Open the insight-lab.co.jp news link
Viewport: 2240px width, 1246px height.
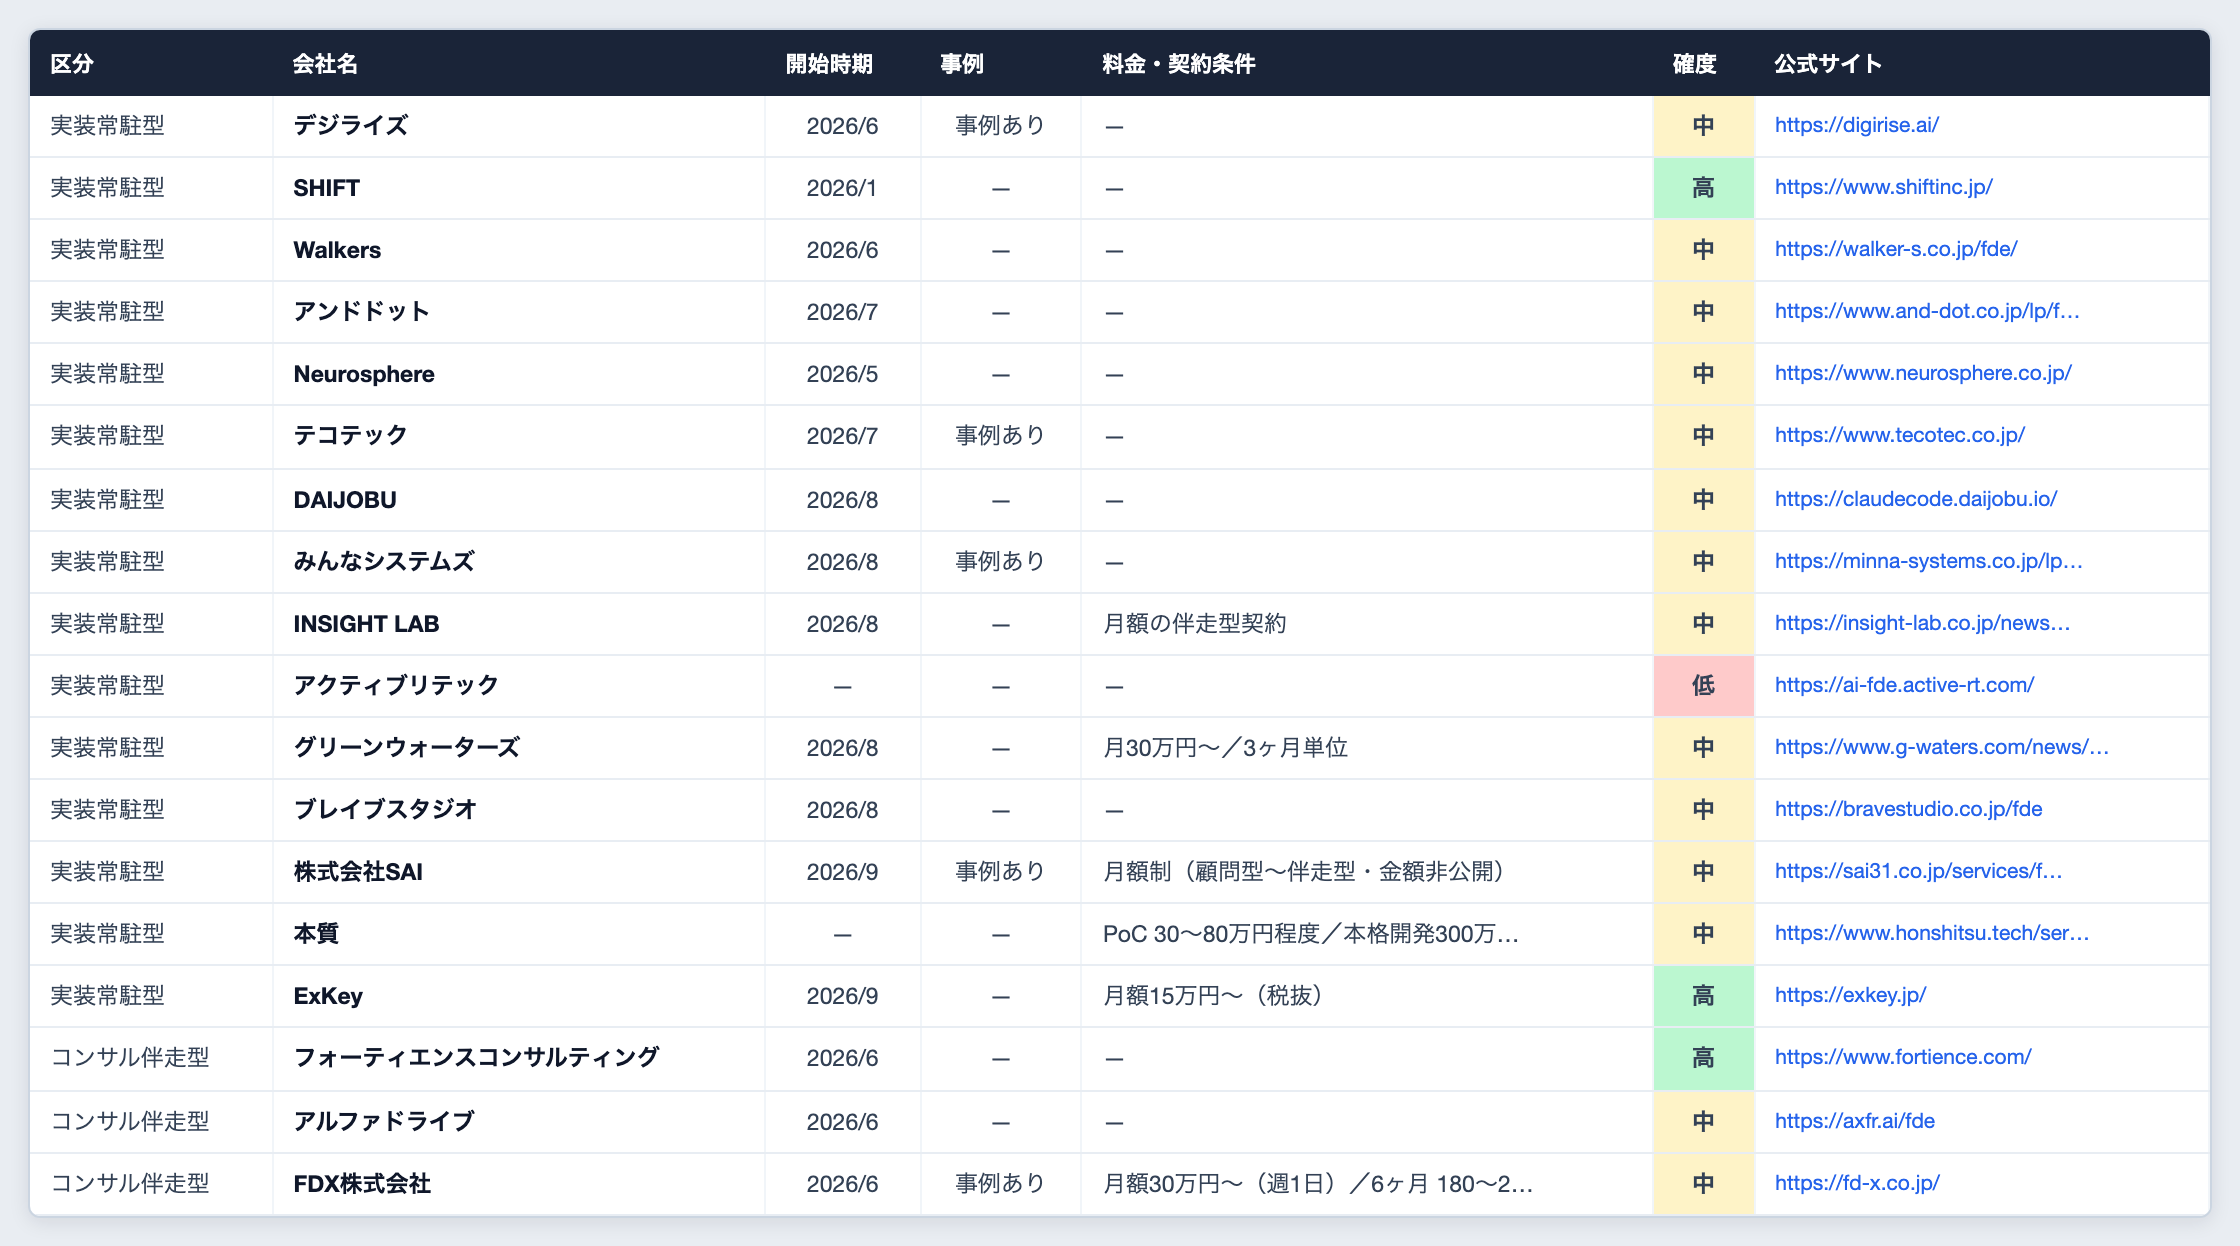pyautogui.click(x=1922, y=623)
